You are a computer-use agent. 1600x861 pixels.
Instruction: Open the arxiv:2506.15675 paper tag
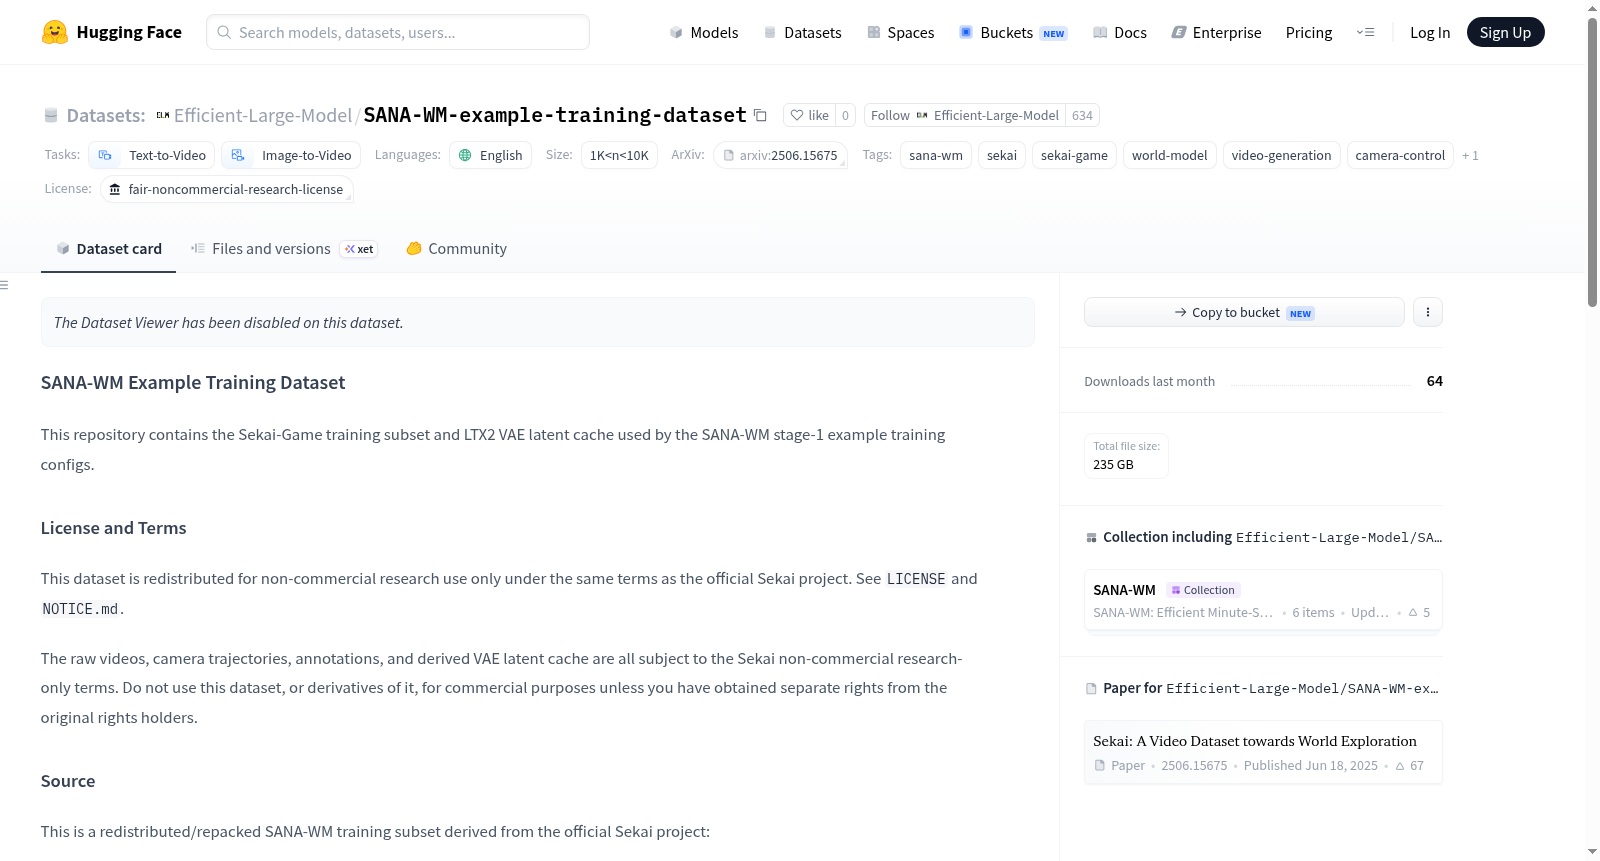click(781, 155)
